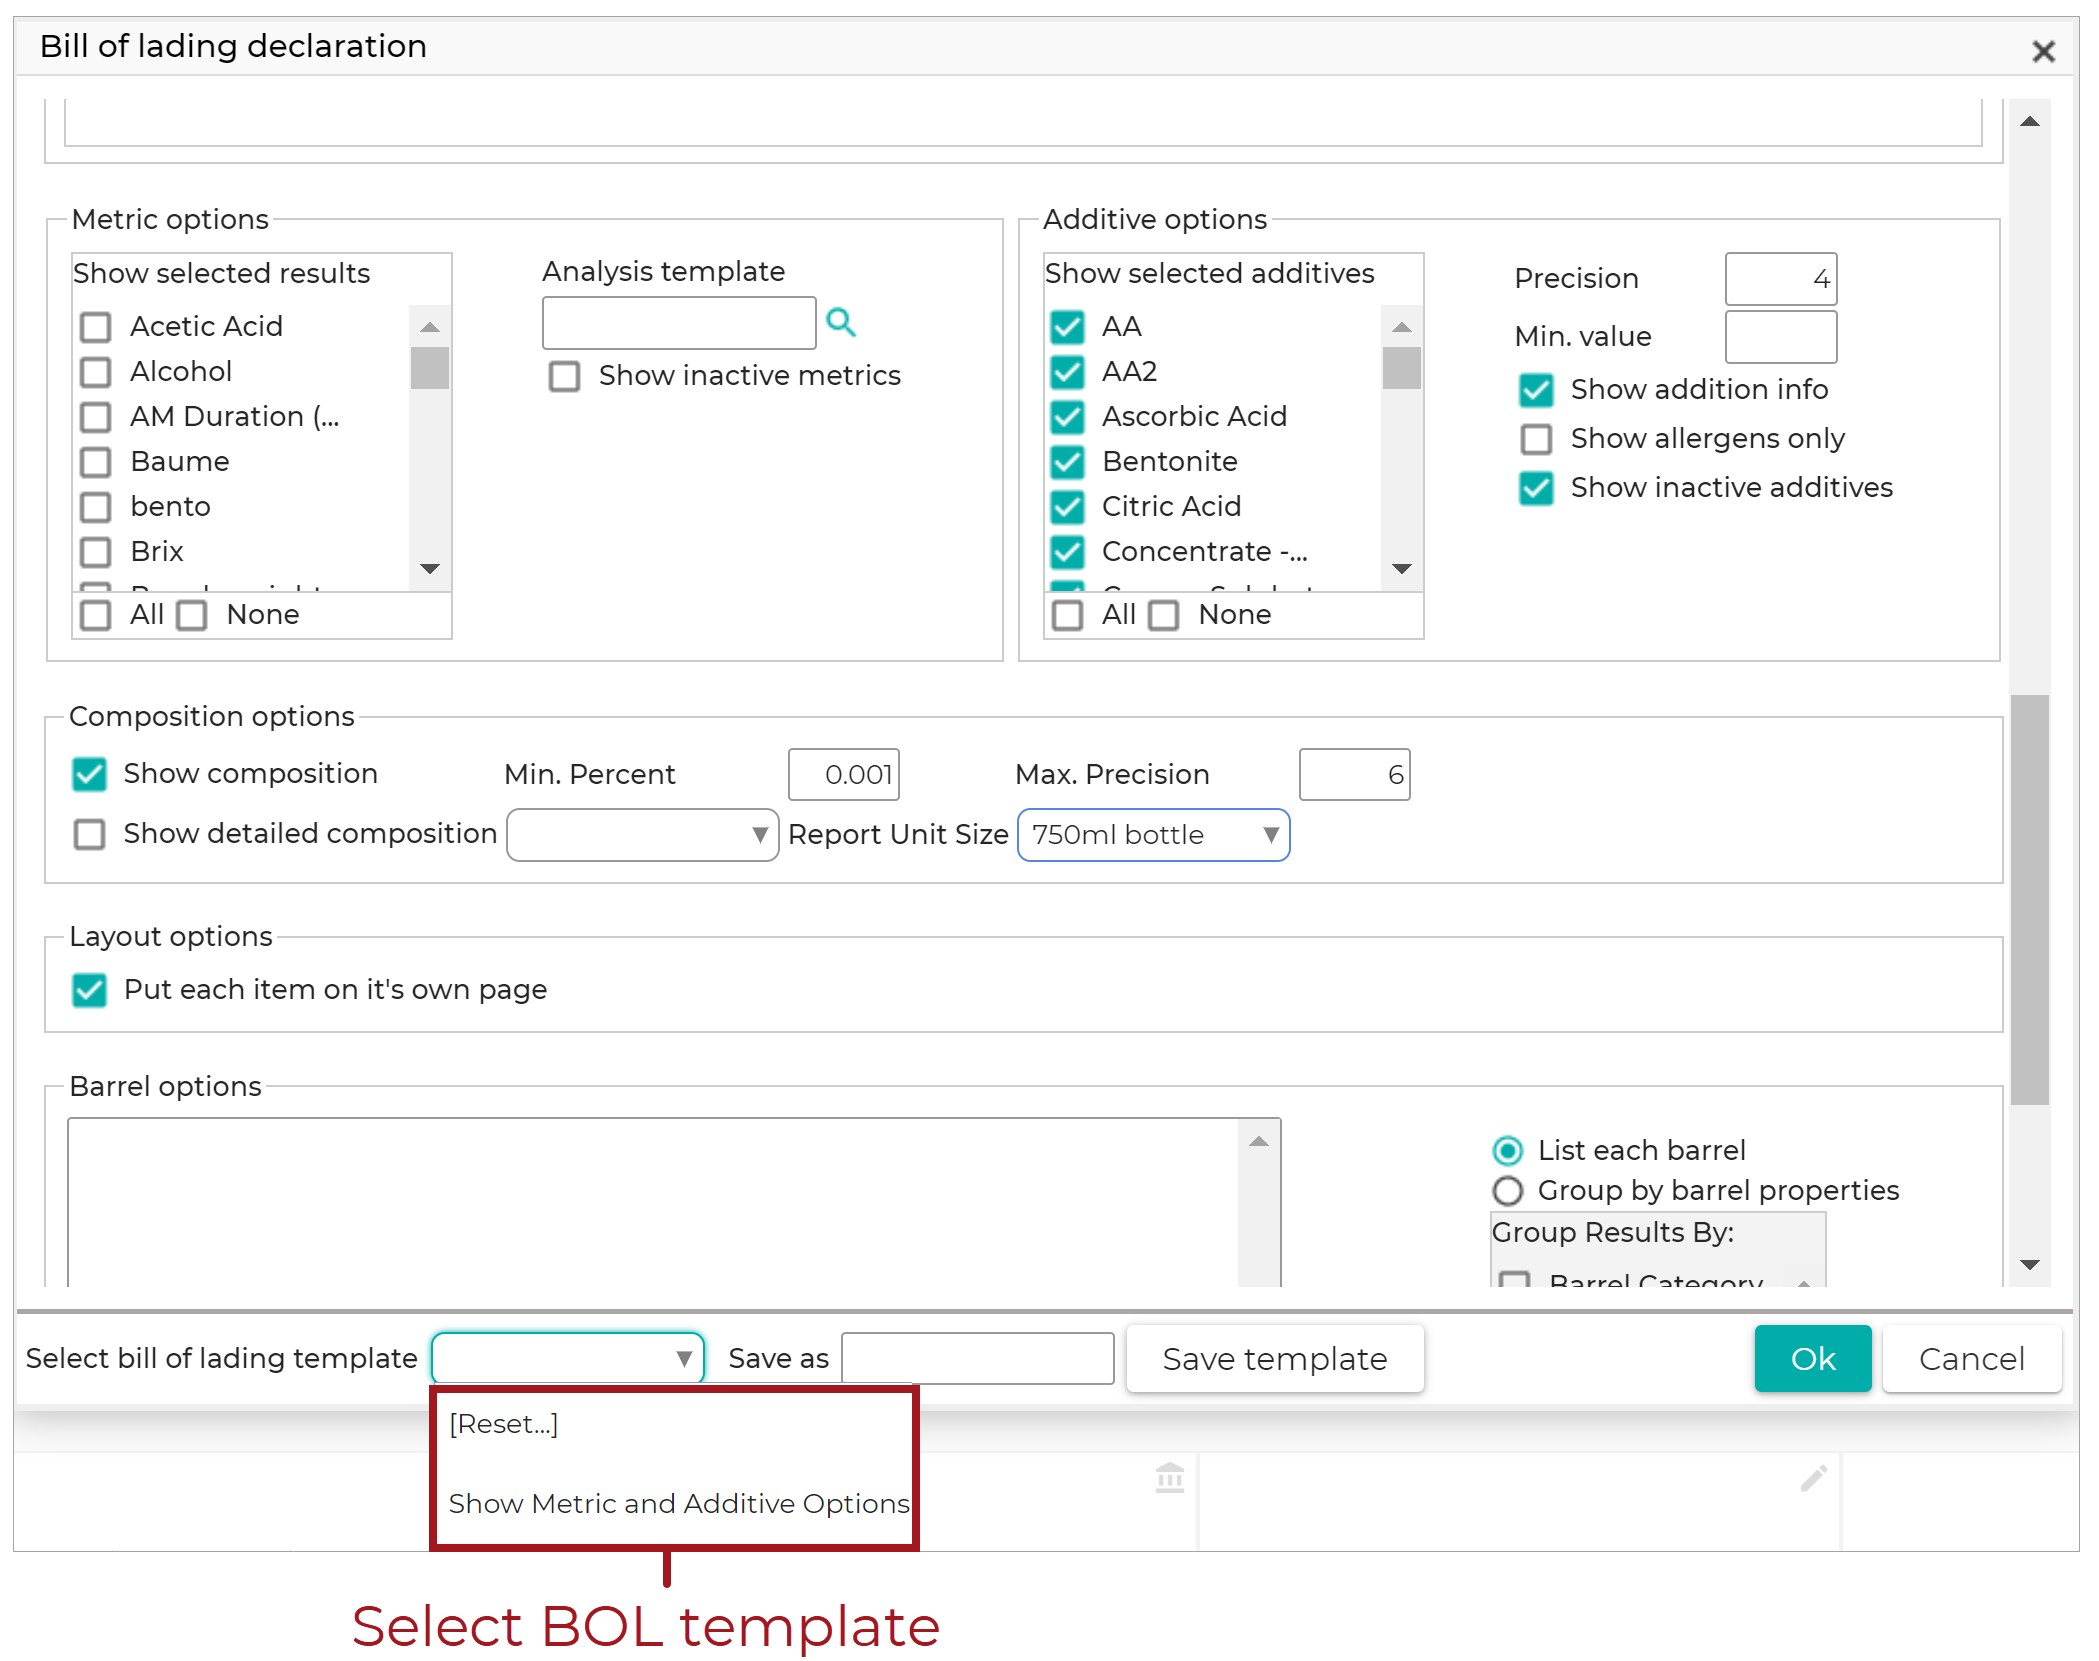Check the bento result checkbox
The height and width of the screenshot is (1661, 2099).
coord(96,507)
